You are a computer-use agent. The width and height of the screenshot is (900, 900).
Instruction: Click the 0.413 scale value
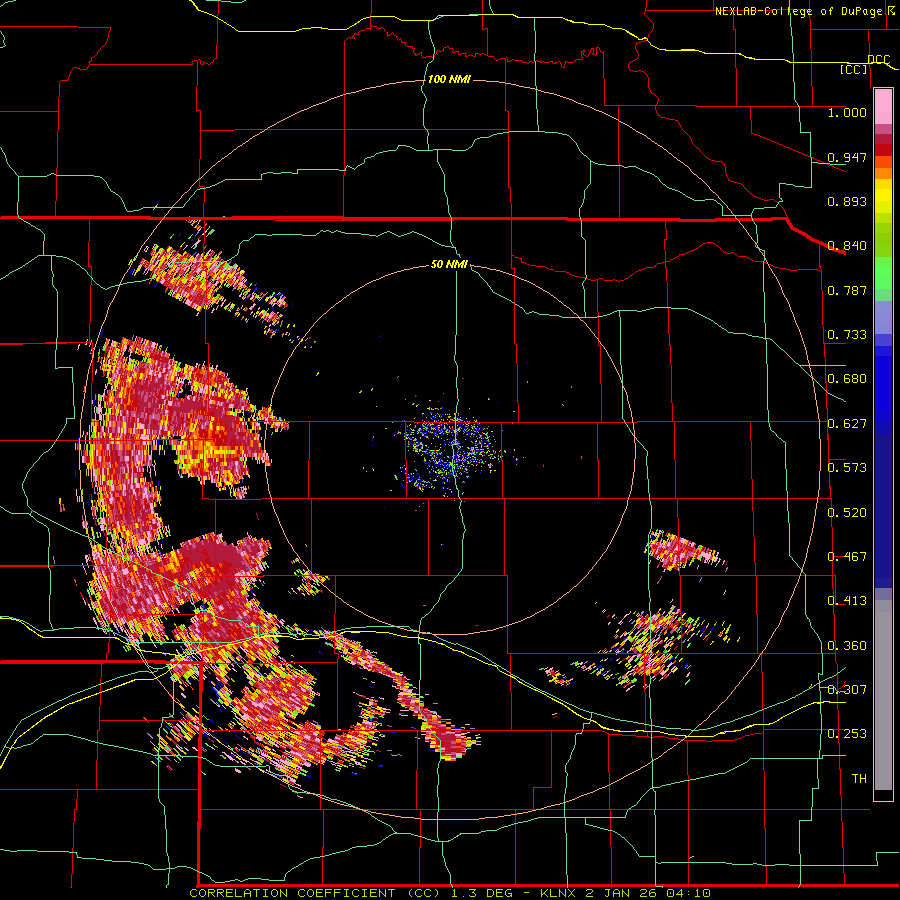coord(847,600)
